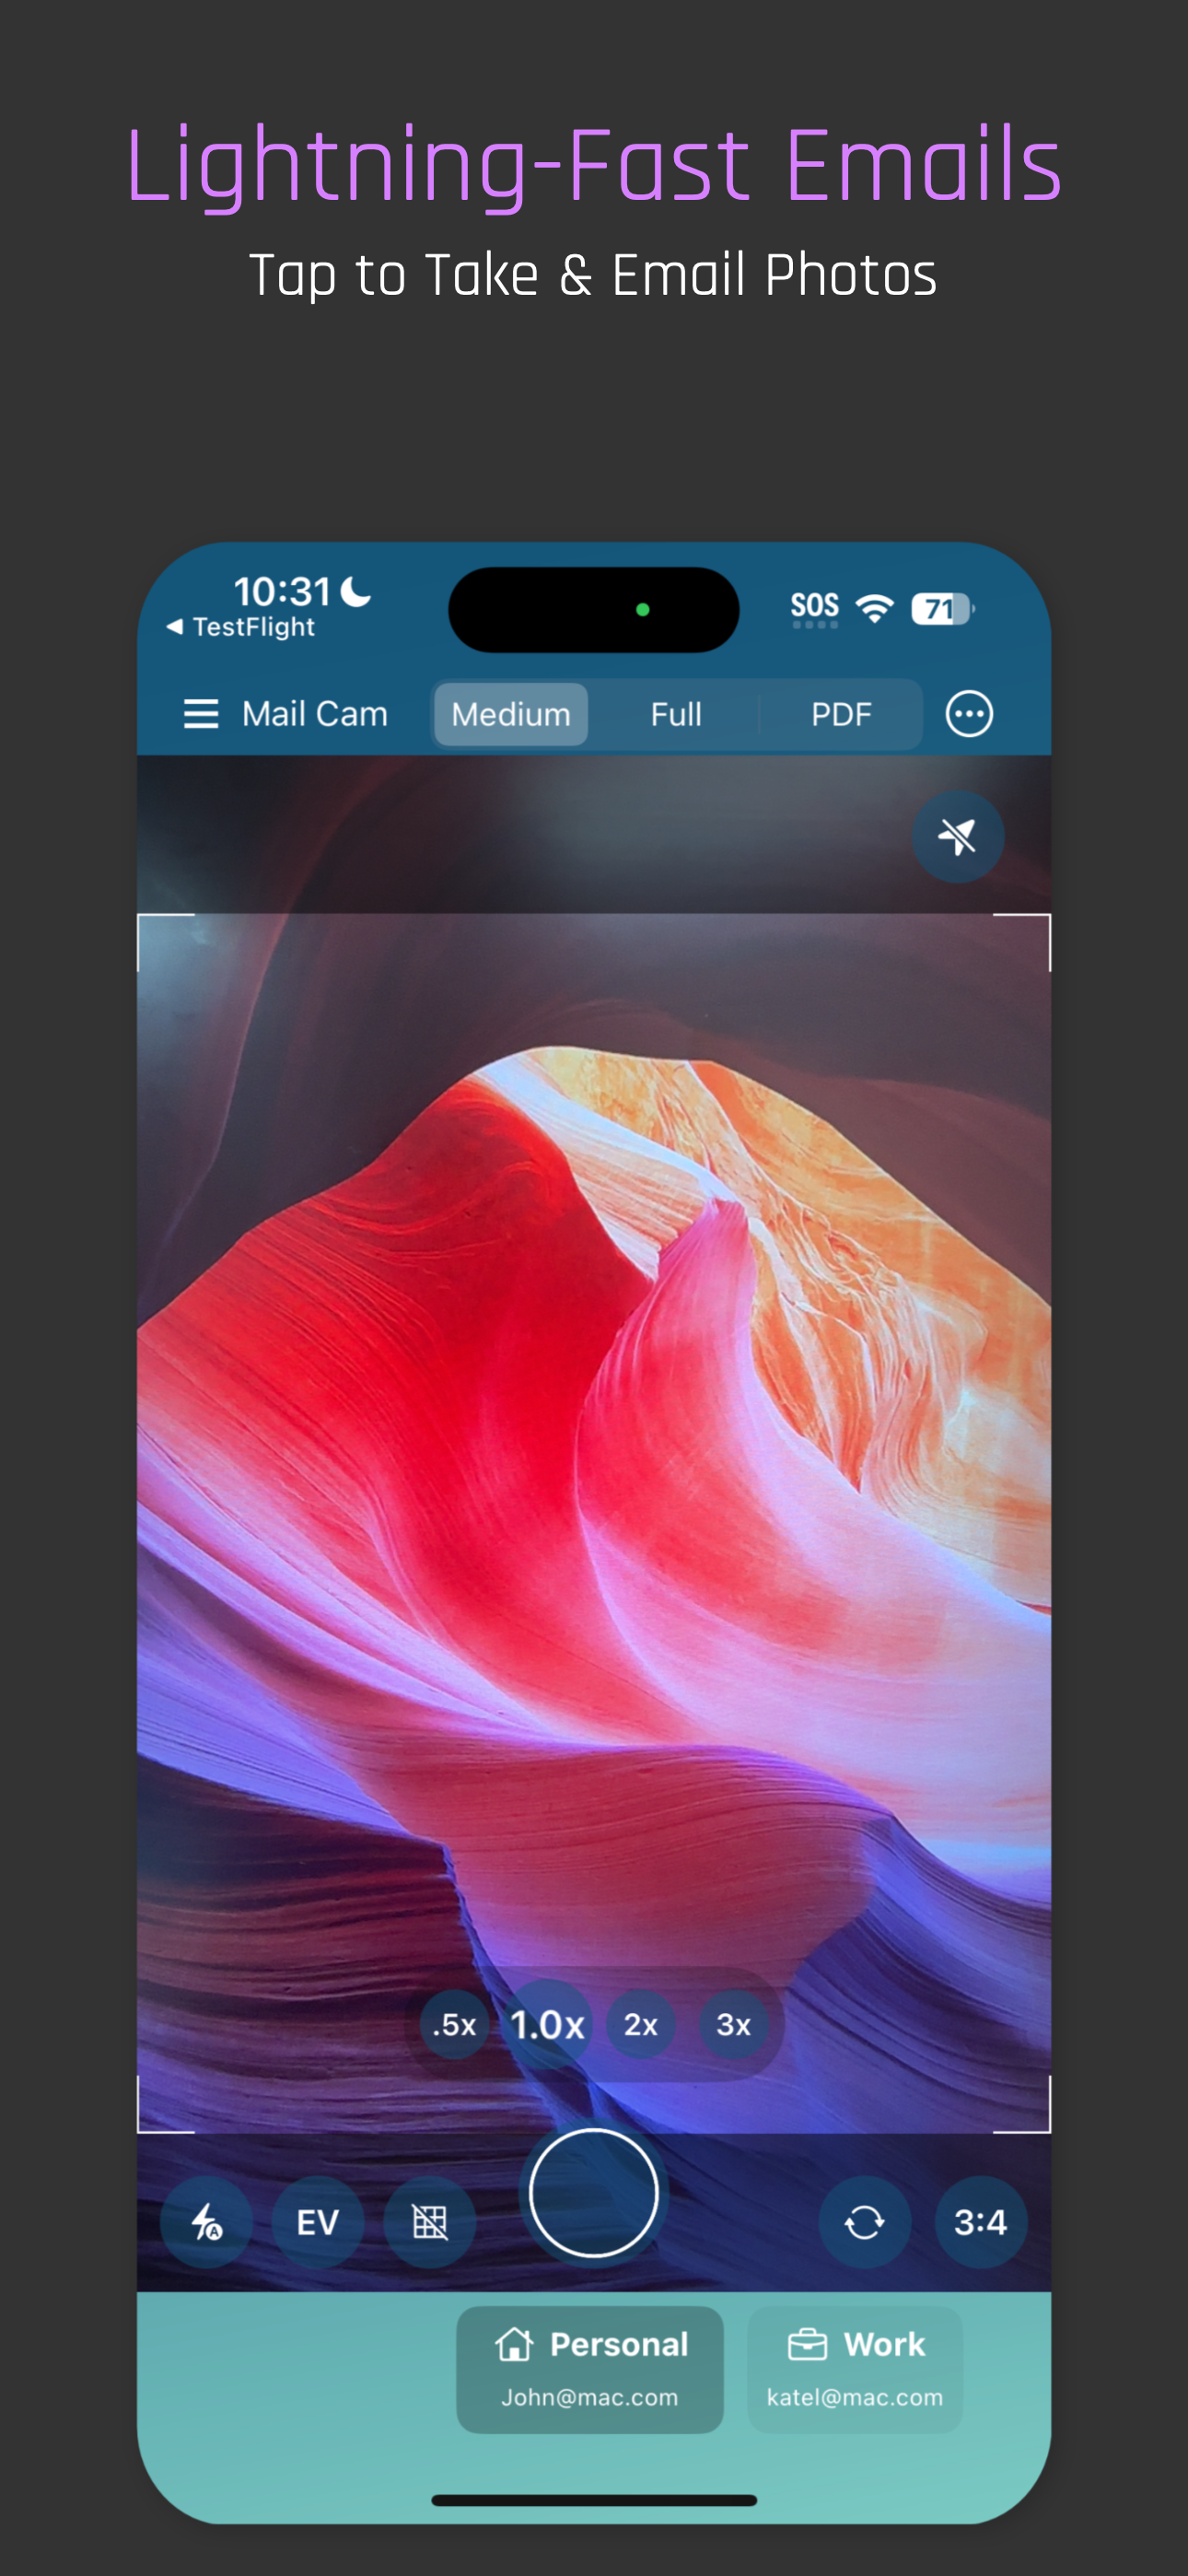Tap the shutter button to capture

coord(594,2193)
